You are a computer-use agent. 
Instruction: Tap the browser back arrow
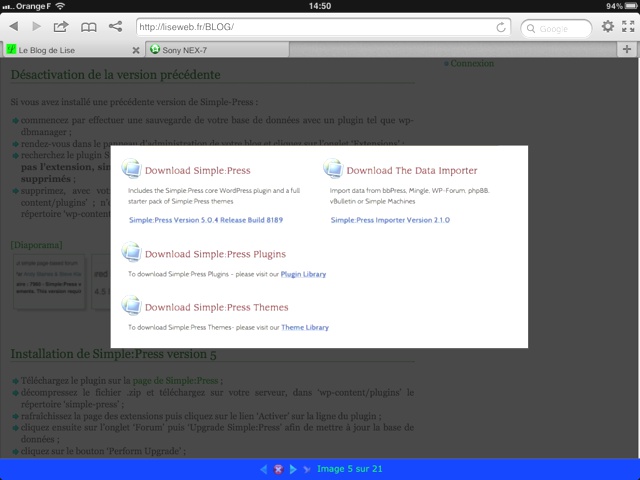[x=13, y=27]
